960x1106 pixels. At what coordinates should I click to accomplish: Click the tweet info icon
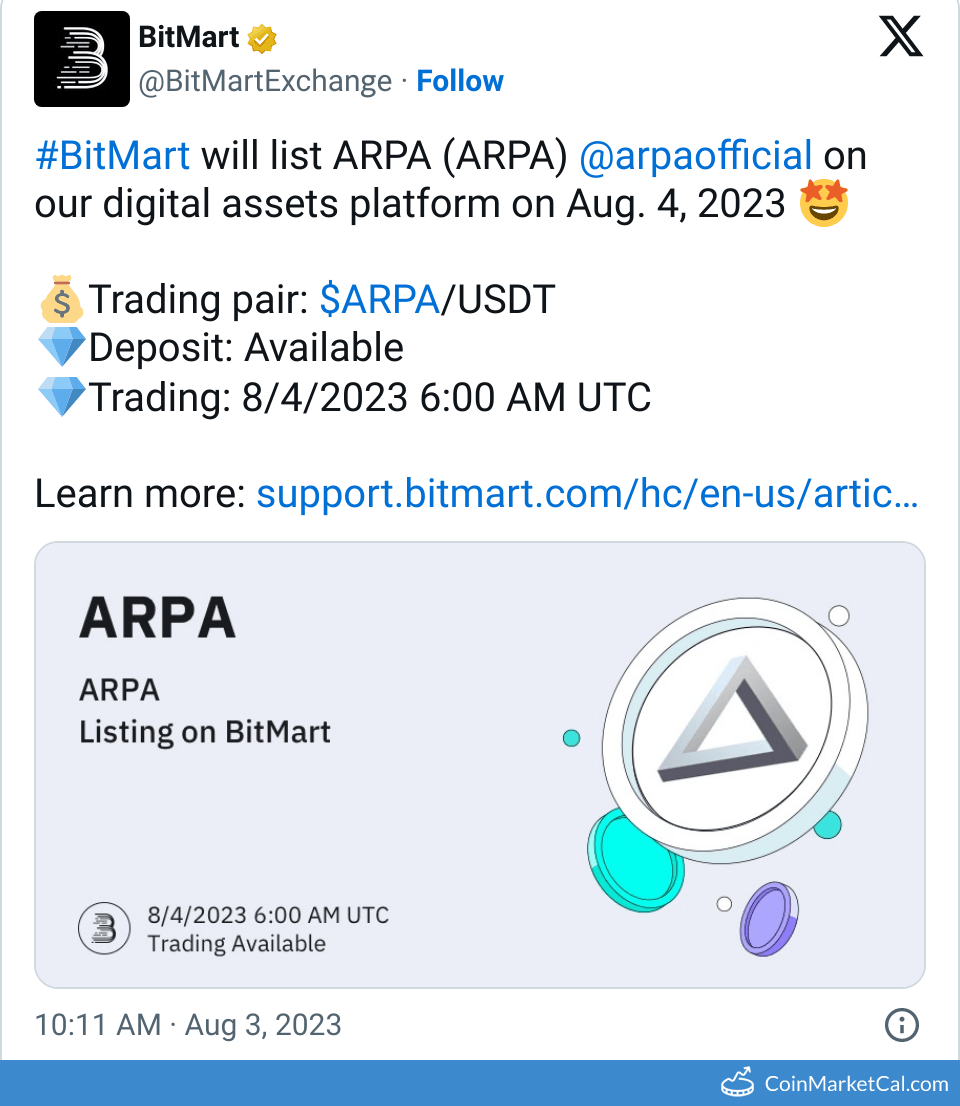902,1025
